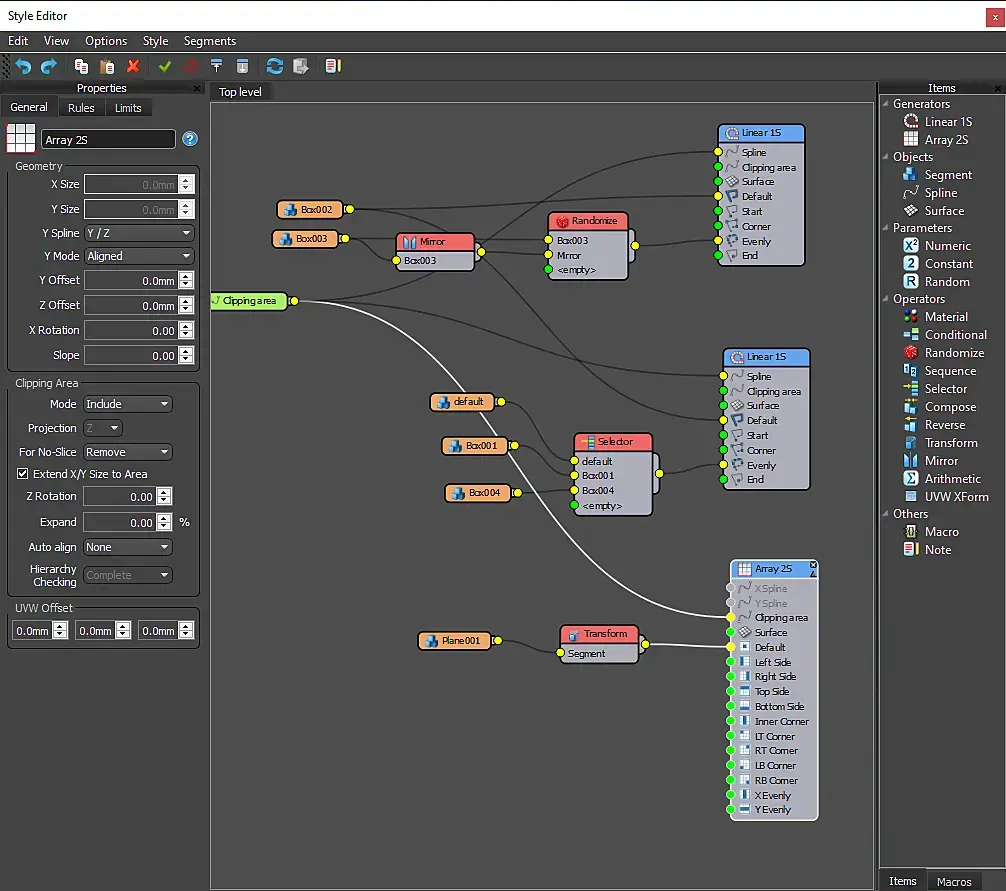Viewport: 1006px width, 891px height.
Task: Click the blue help question mark icon
Action: (190, 140)
